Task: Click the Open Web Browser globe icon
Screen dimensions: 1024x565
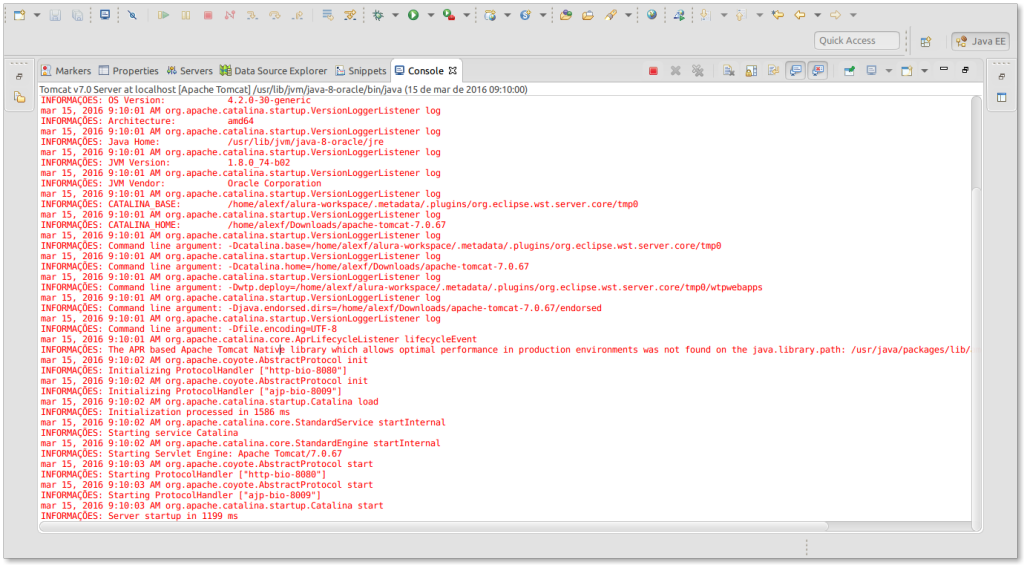Action: click(652, 14)
